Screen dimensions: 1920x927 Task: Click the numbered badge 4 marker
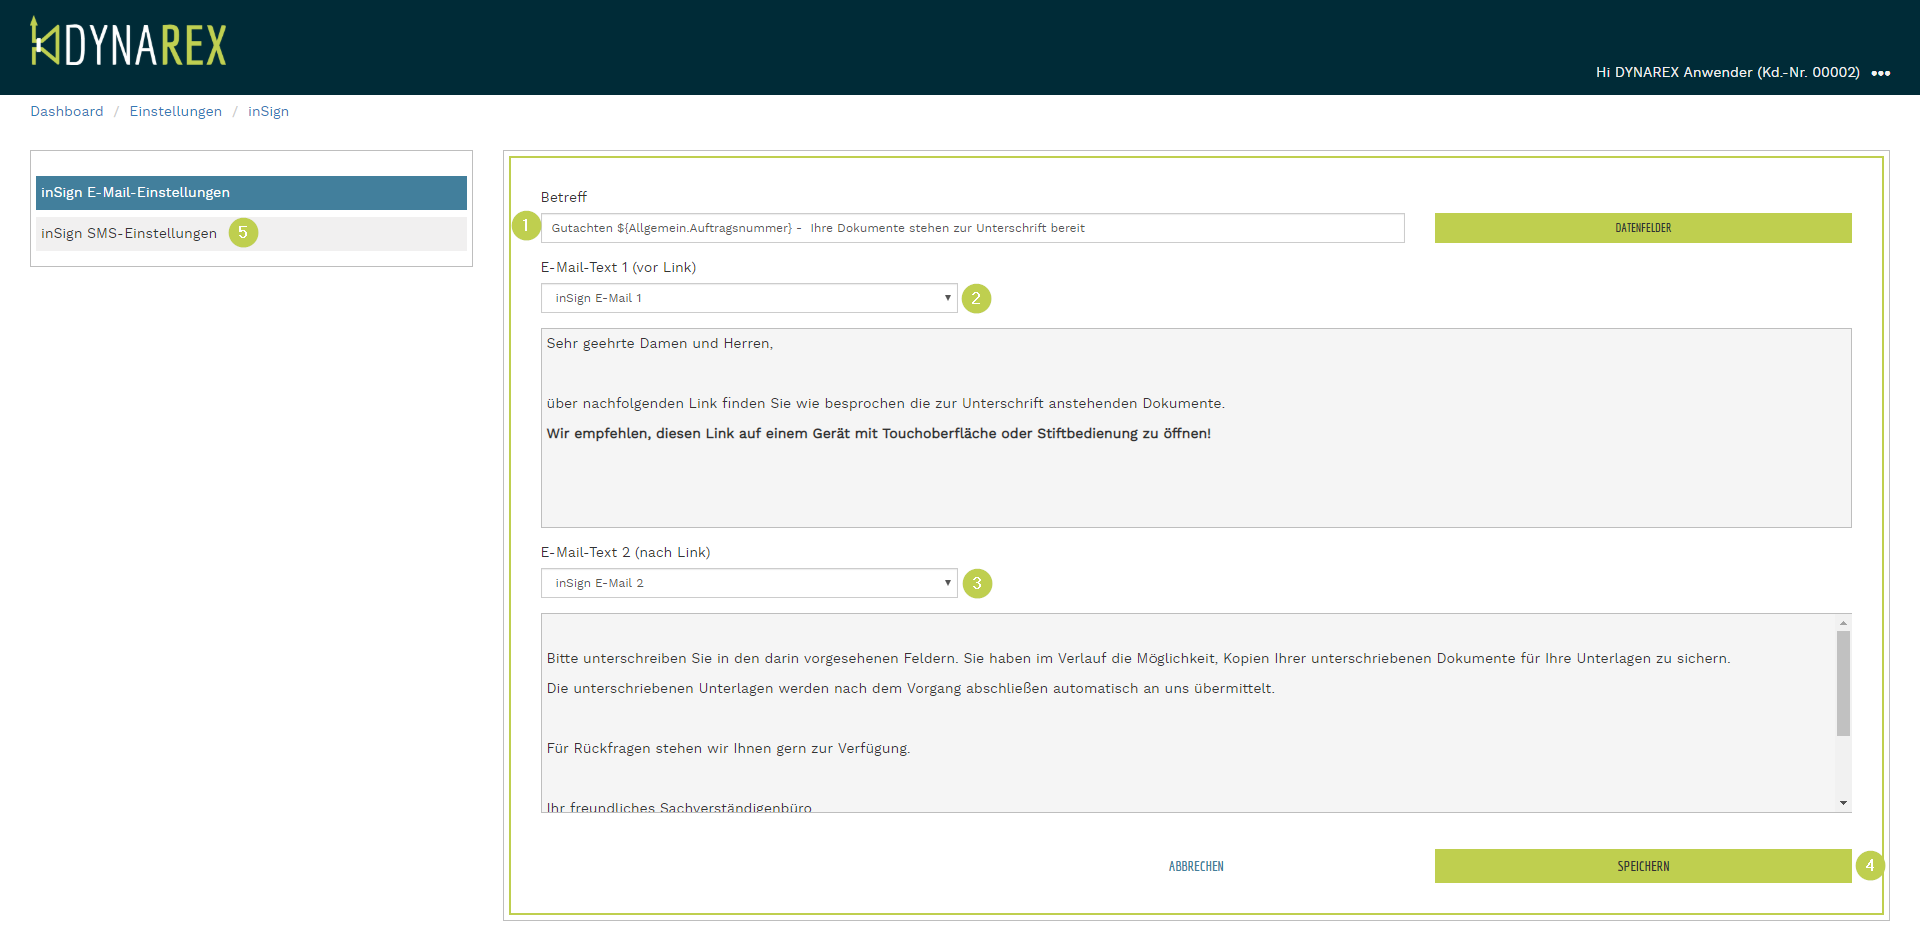(x=1869, y=865)
